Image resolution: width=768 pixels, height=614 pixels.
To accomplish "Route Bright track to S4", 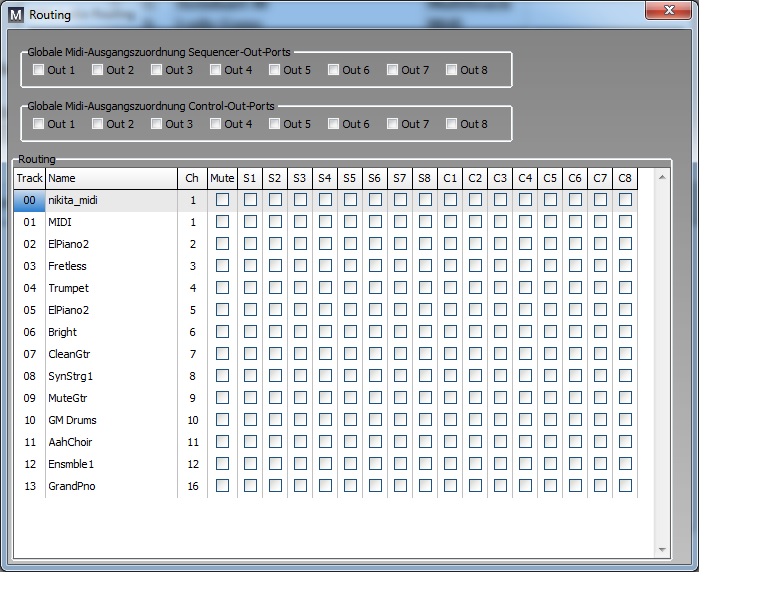I will click(325, 332).
